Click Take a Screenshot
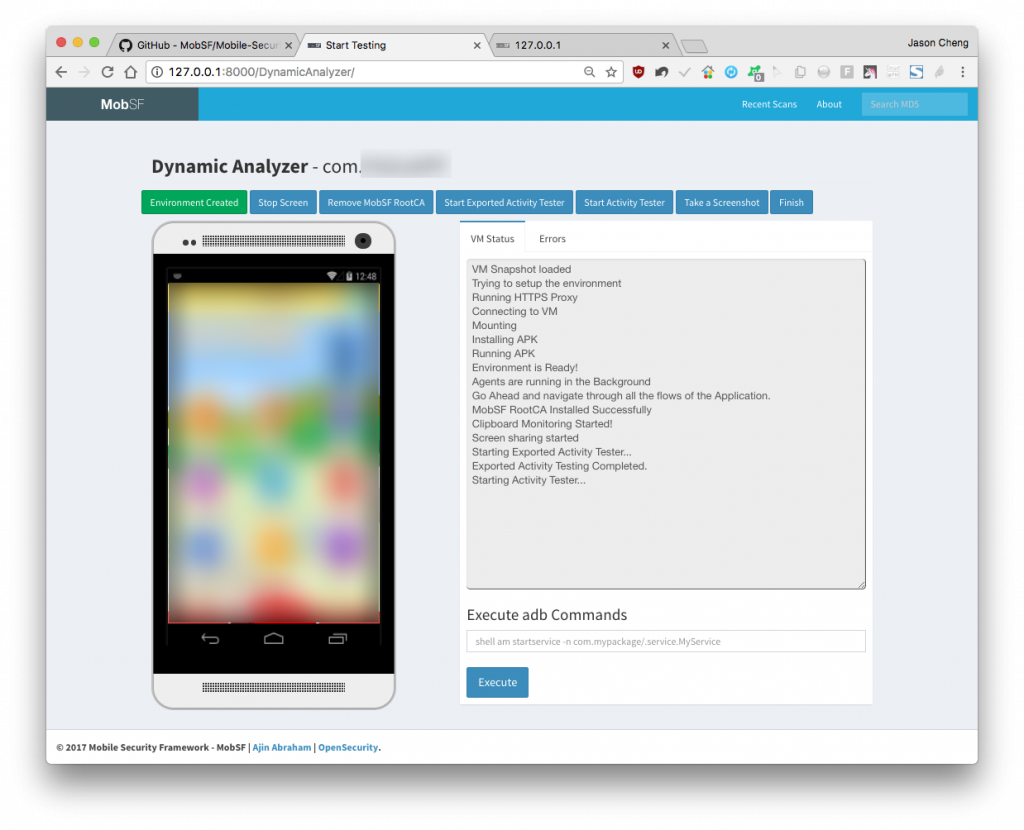The width and height of the screenshot is (1024, 830). click(722, 202)
